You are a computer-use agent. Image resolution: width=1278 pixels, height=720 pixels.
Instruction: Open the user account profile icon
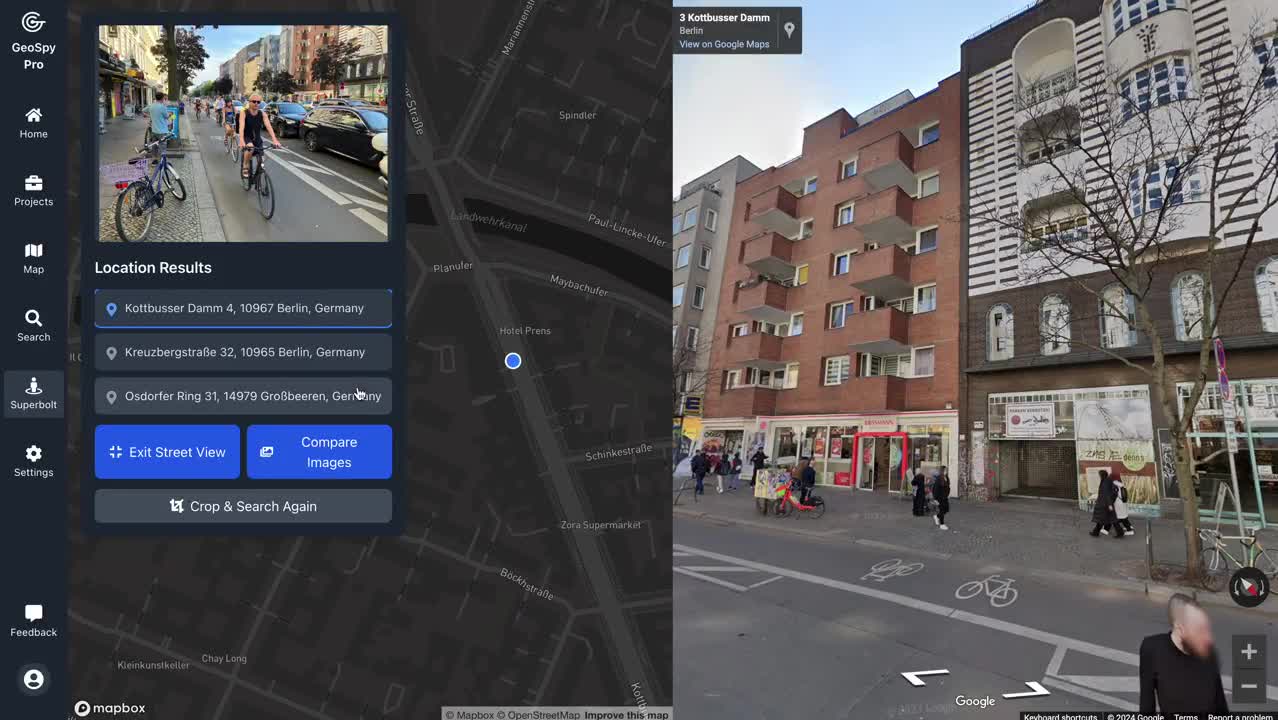[33, 679]
